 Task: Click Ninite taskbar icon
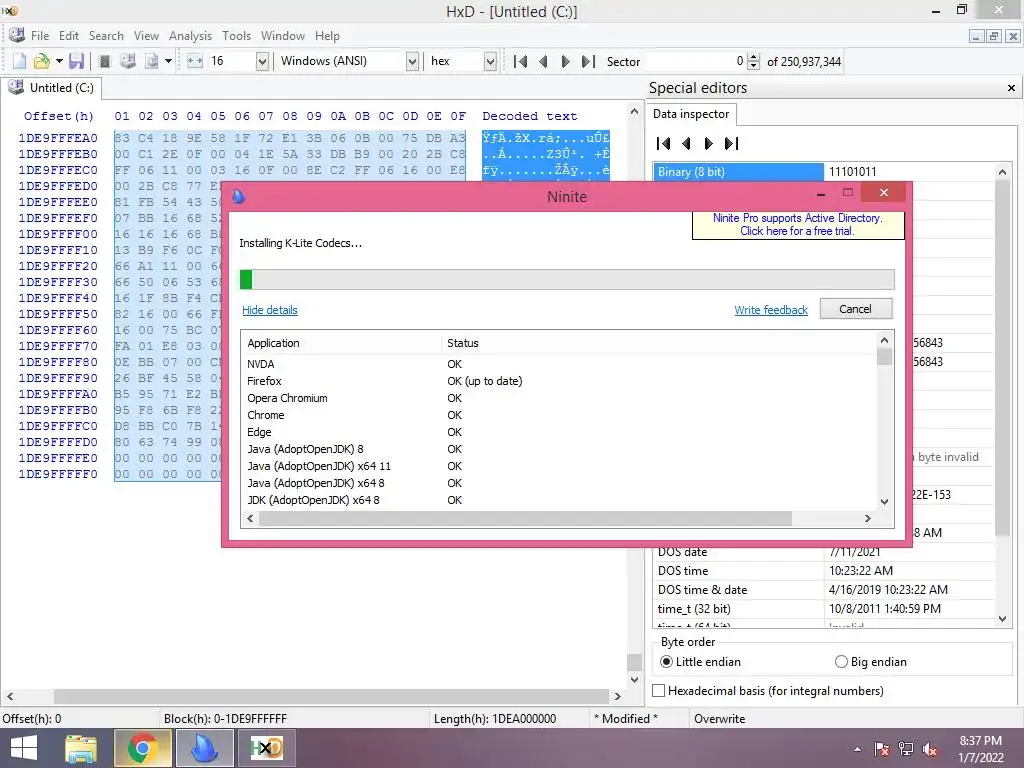[x=204, y=748]
